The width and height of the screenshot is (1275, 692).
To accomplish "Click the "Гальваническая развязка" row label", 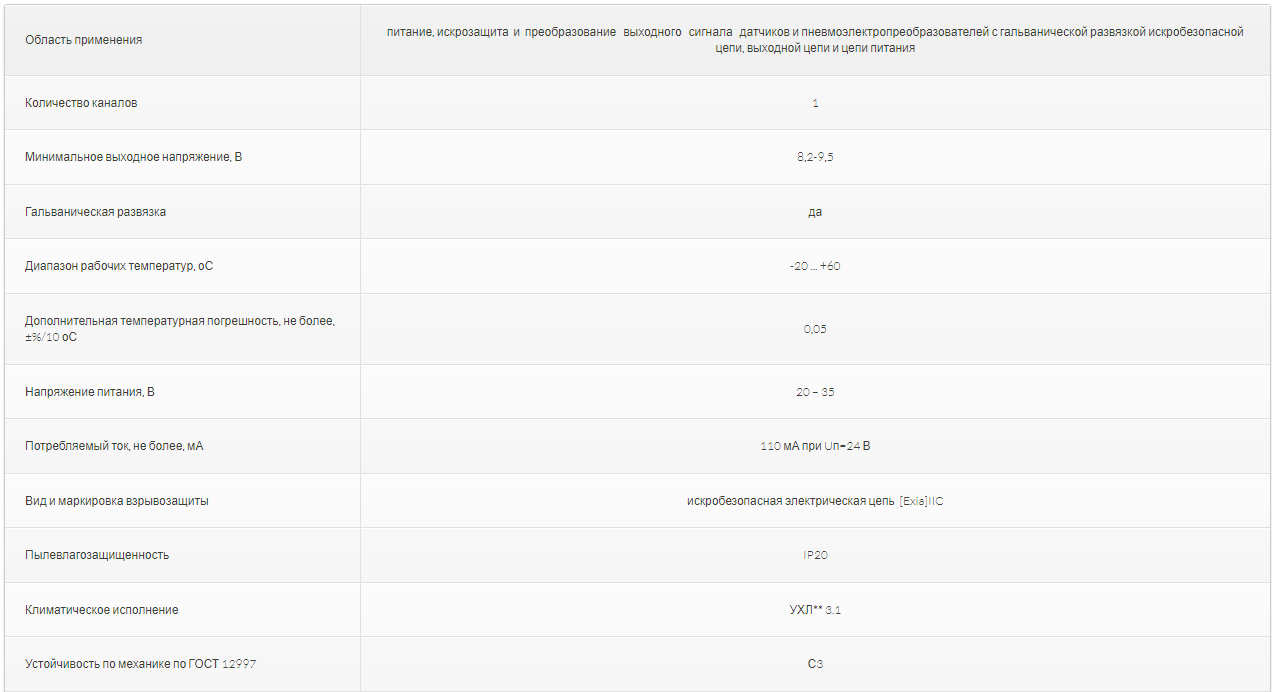I will click(x=95, y=212).
